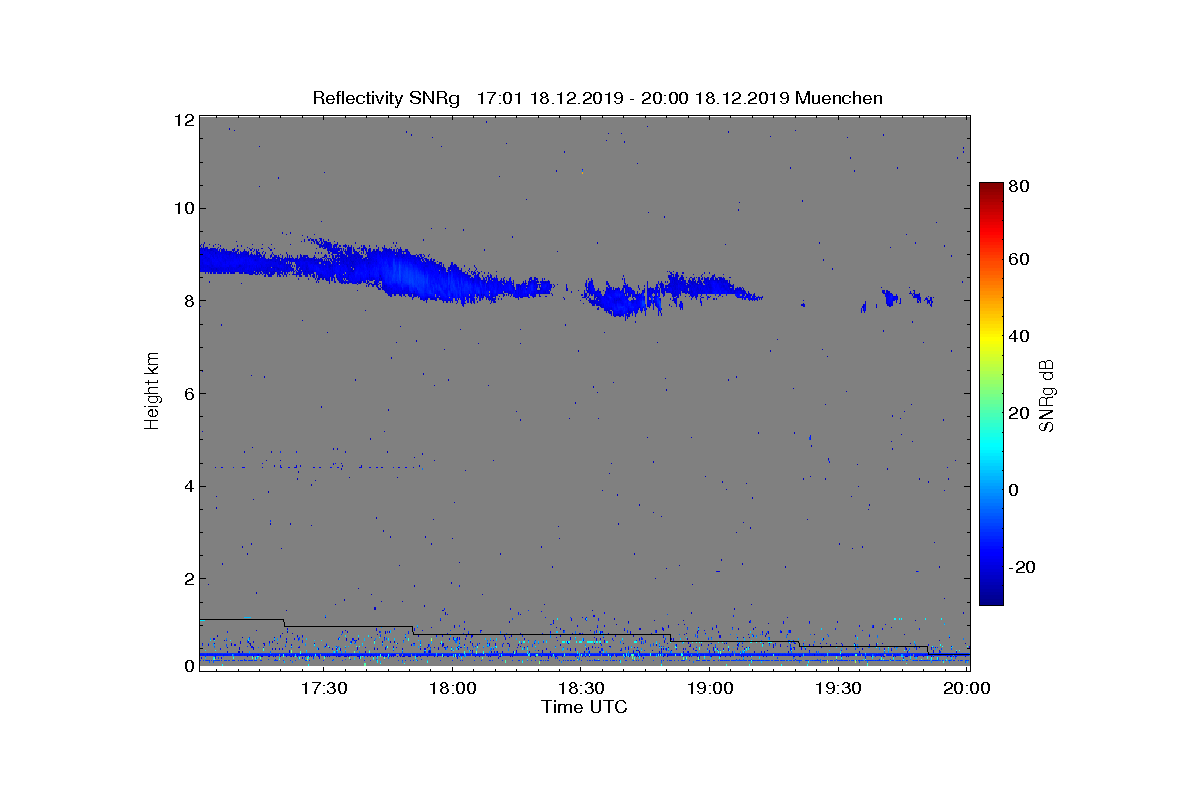Click the colorbar tick label '60'
Screen dimensions: 1200x800
point(1020,259)
